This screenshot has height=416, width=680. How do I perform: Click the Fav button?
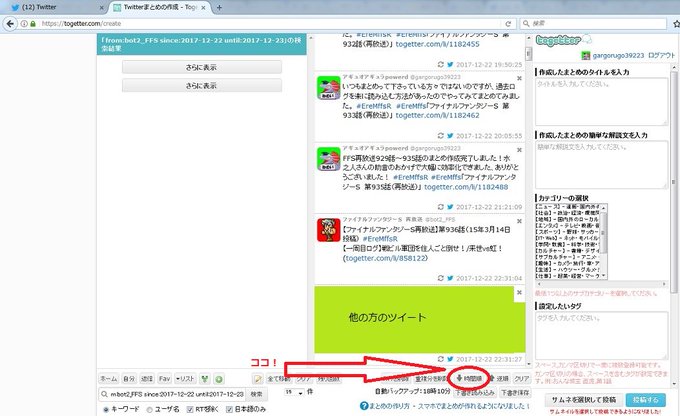tap(164, 379)
